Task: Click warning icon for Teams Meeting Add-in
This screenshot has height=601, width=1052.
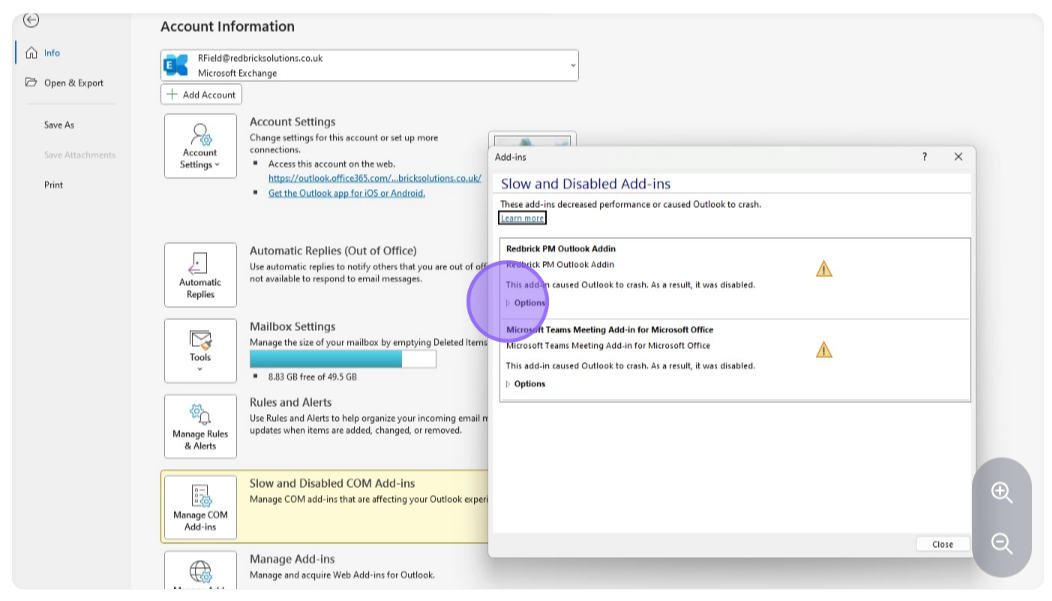Action: (x=824, y=349)
